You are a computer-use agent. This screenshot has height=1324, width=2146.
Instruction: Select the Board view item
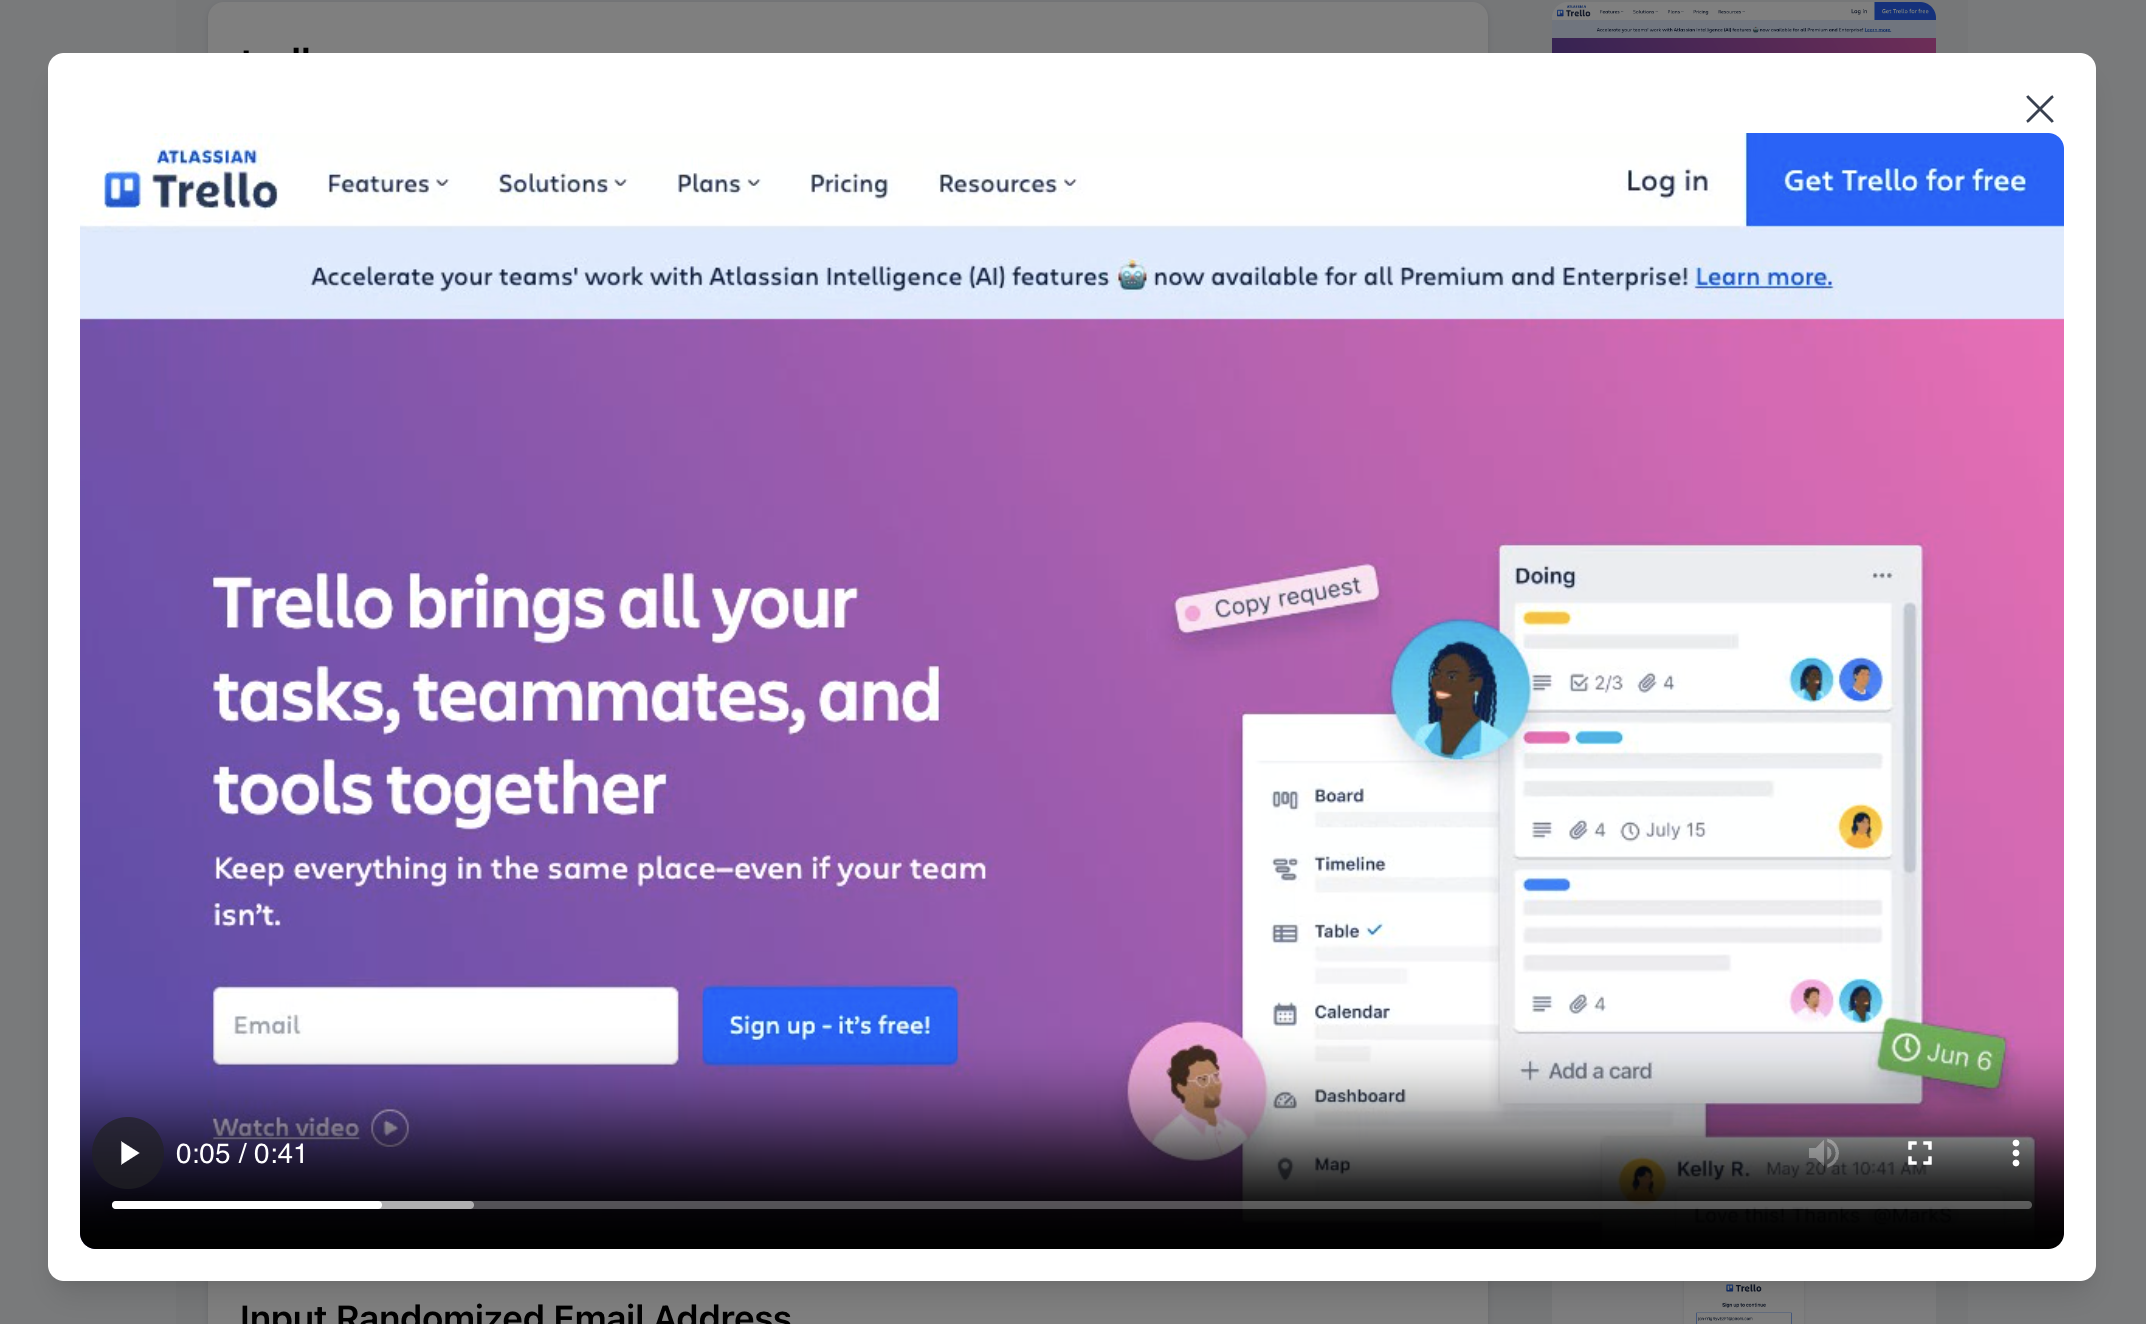(x=1338, y=796)
